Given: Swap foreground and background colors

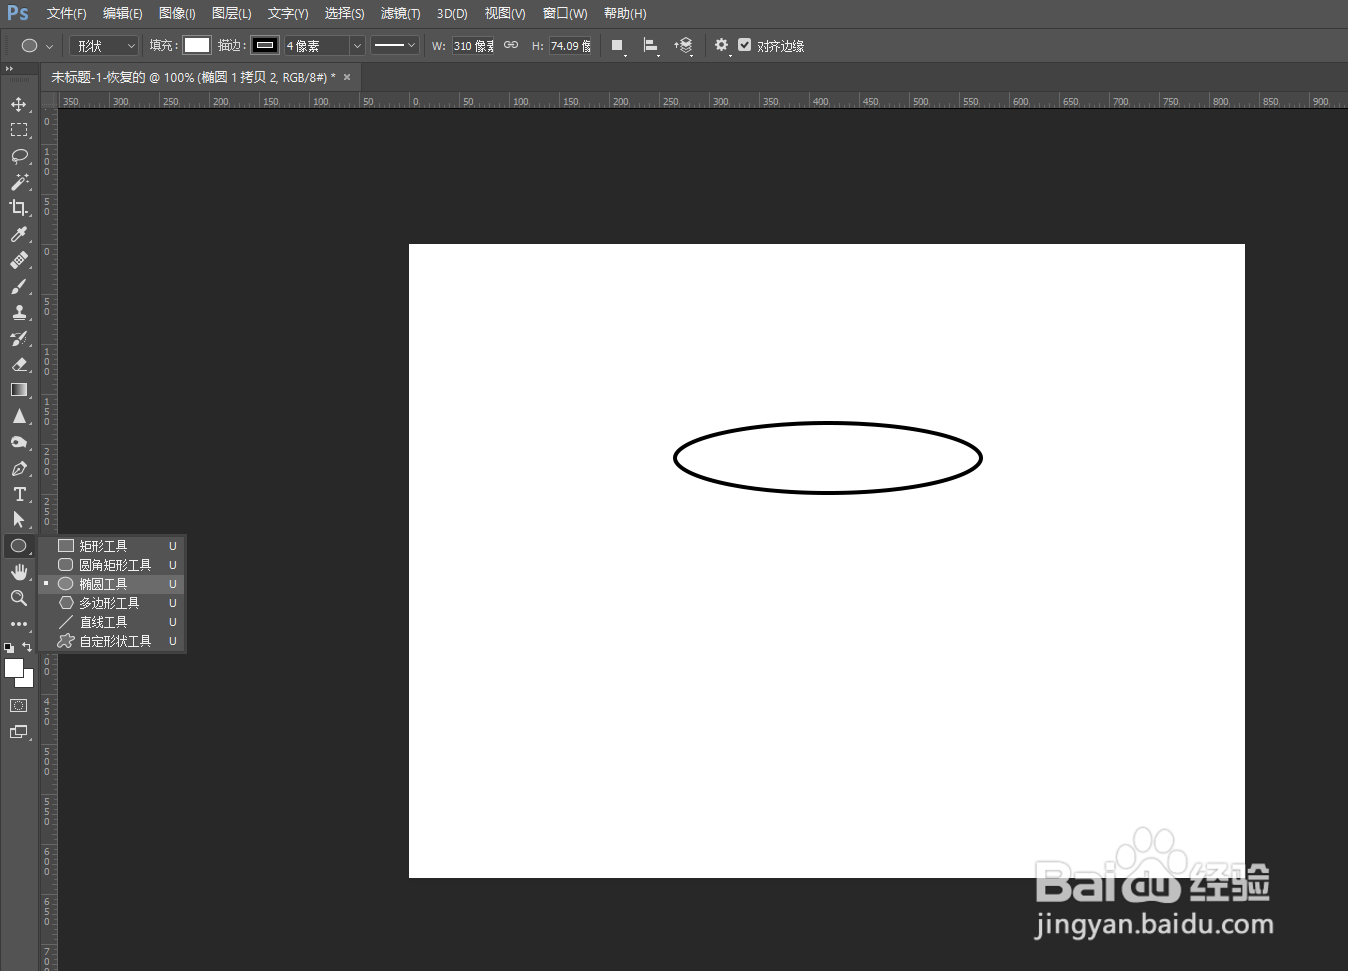Looking at the screenshot, I should pos(27,646).
